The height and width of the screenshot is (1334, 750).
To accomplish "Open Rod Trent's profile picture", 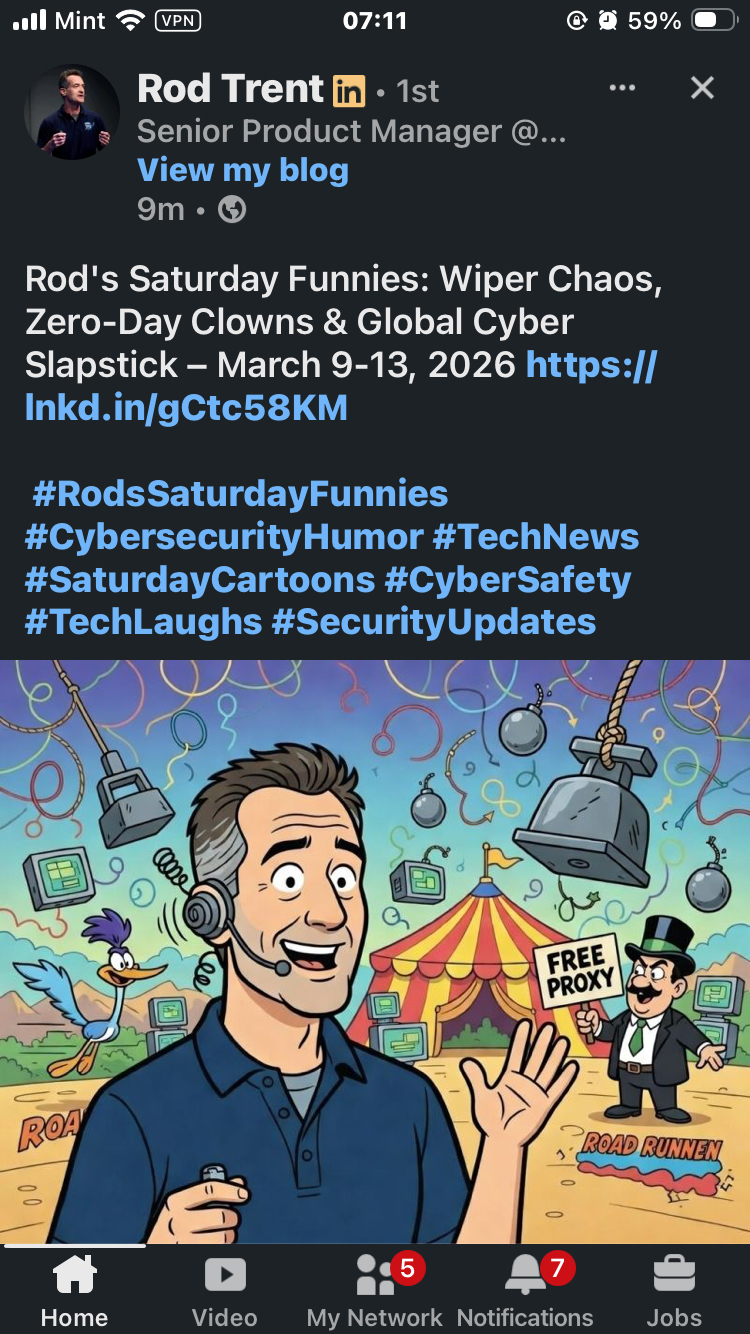I will click(x=72, y=112).
